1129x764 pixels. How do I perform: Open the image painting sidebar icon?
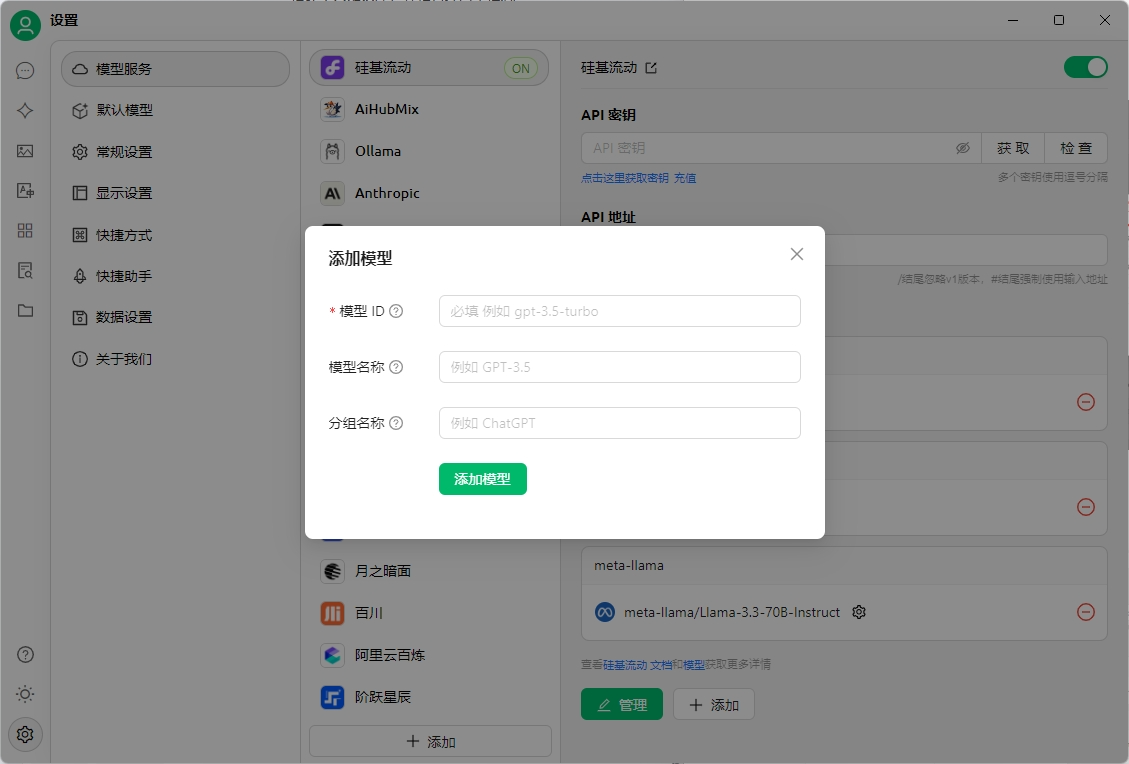tap(25, 150)
